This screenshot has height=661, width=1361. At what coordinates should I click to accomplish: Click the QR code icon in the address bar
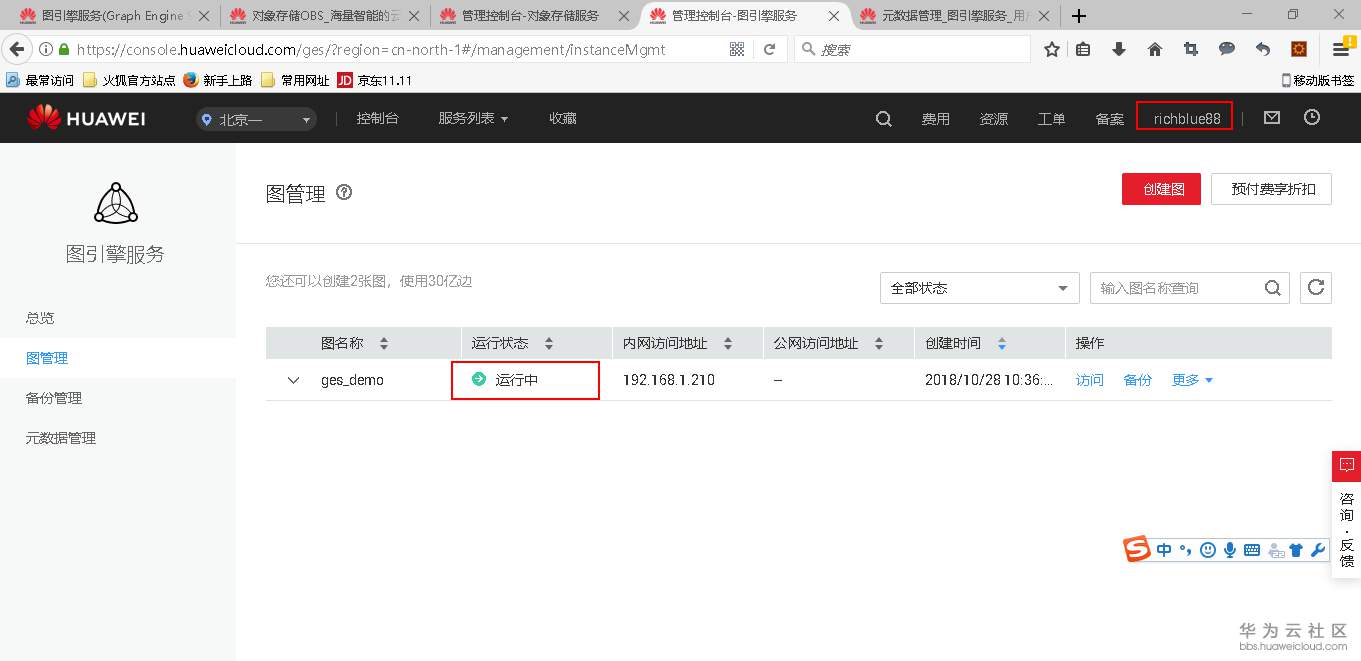737,49
